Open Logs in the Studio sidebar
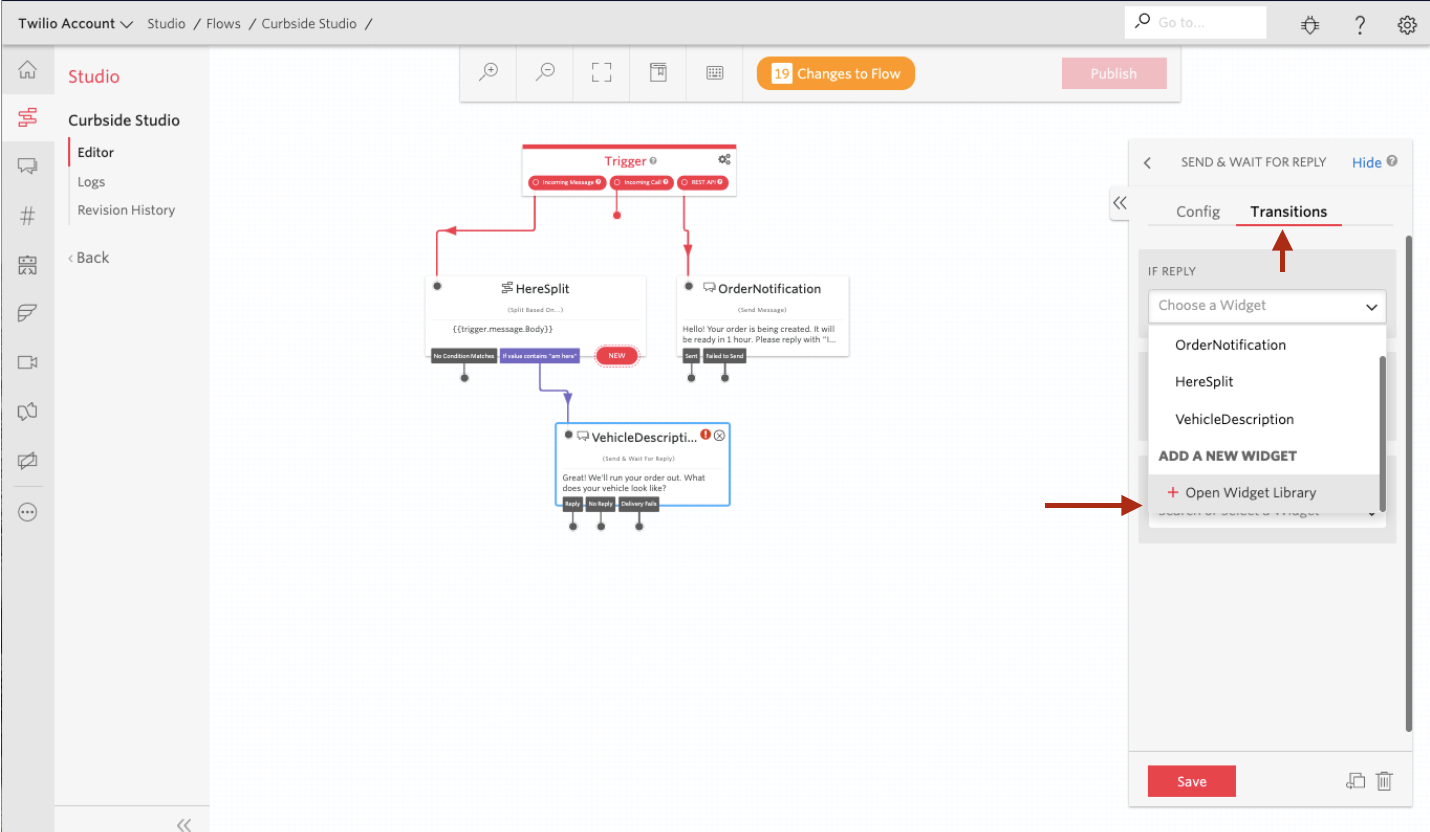 pos(91,182)
